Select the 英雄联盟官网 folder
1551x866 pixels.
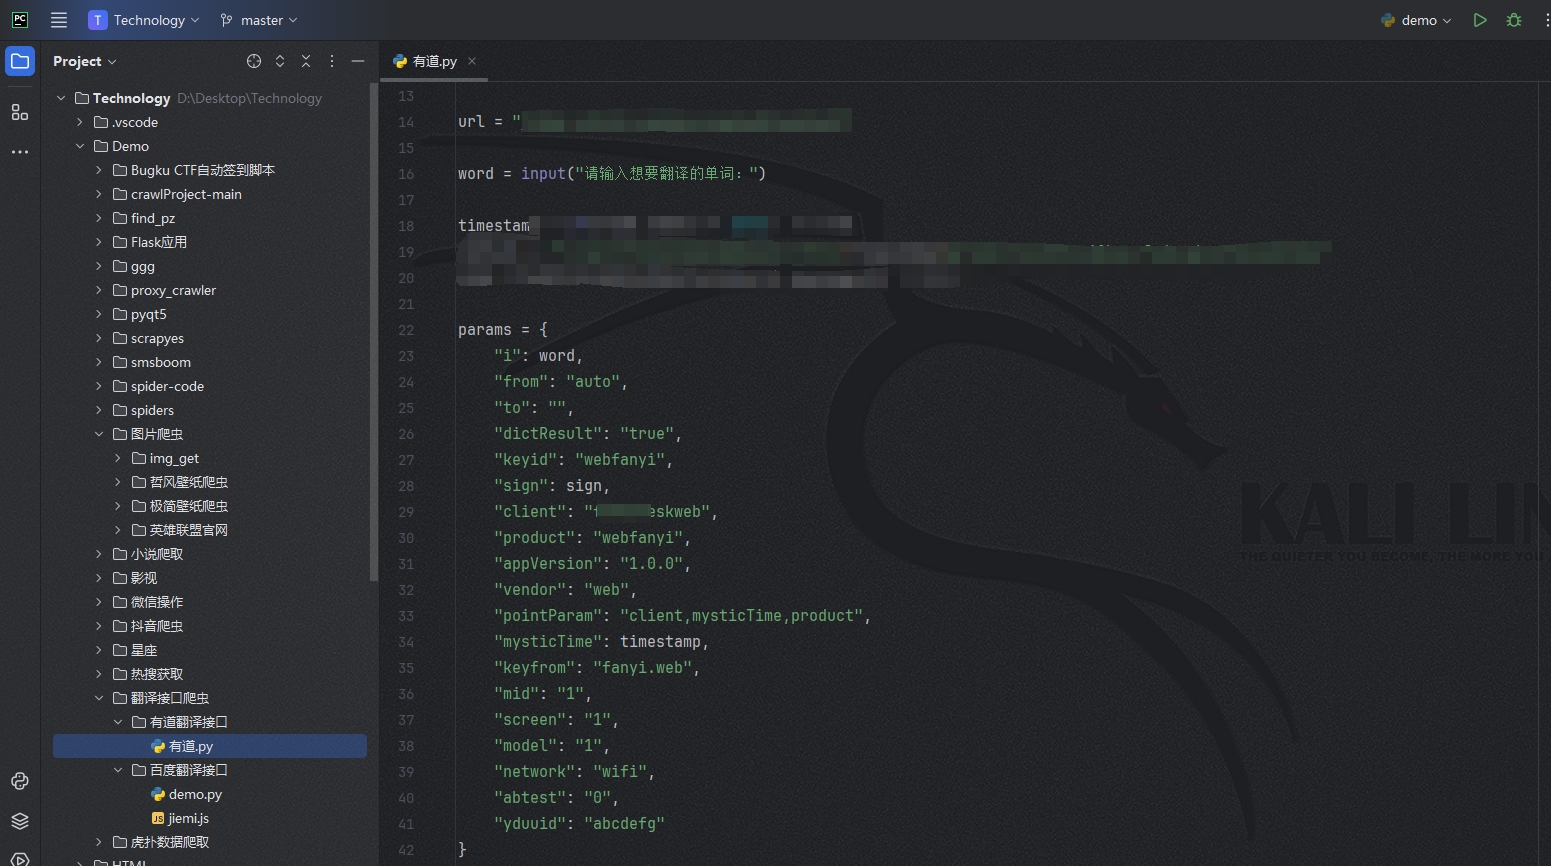[180, 530]
